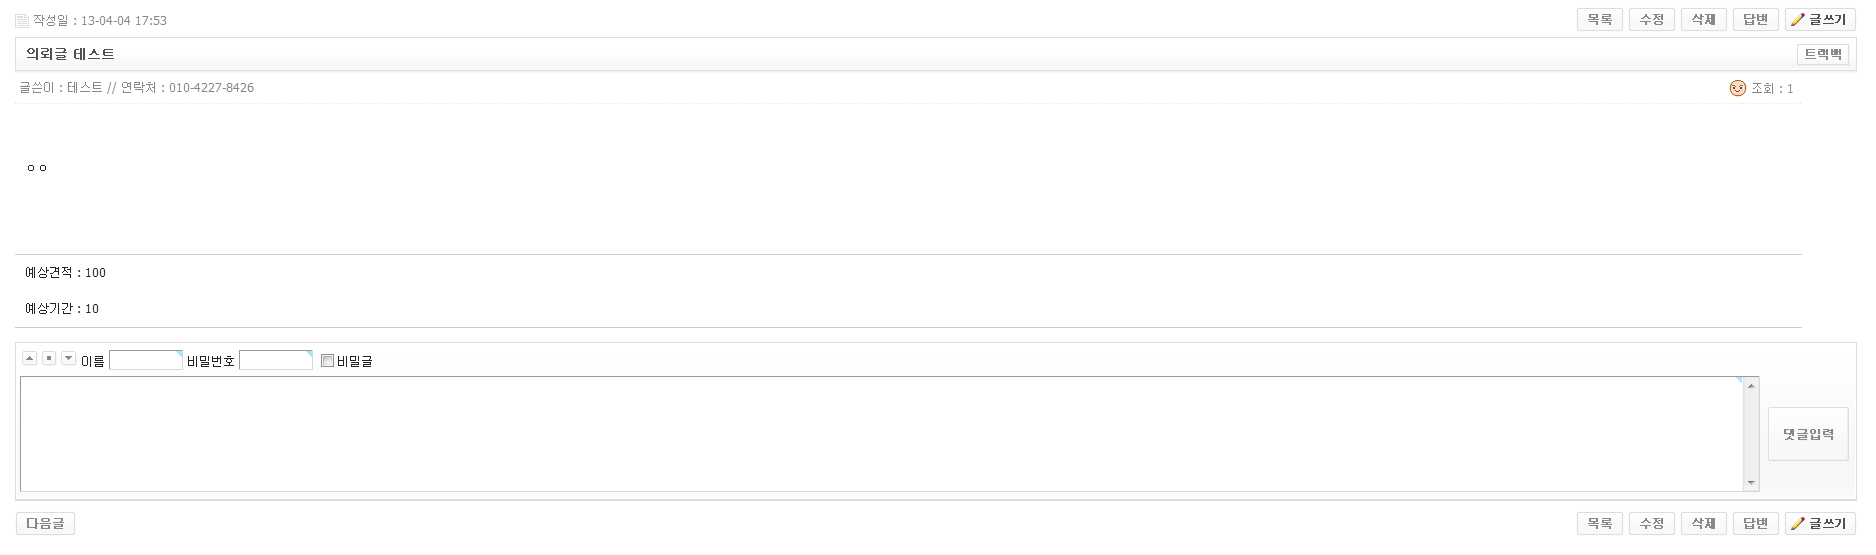
Task: Enlarge the comment box with the down-arrow icon
Action: tap(68, 358)
